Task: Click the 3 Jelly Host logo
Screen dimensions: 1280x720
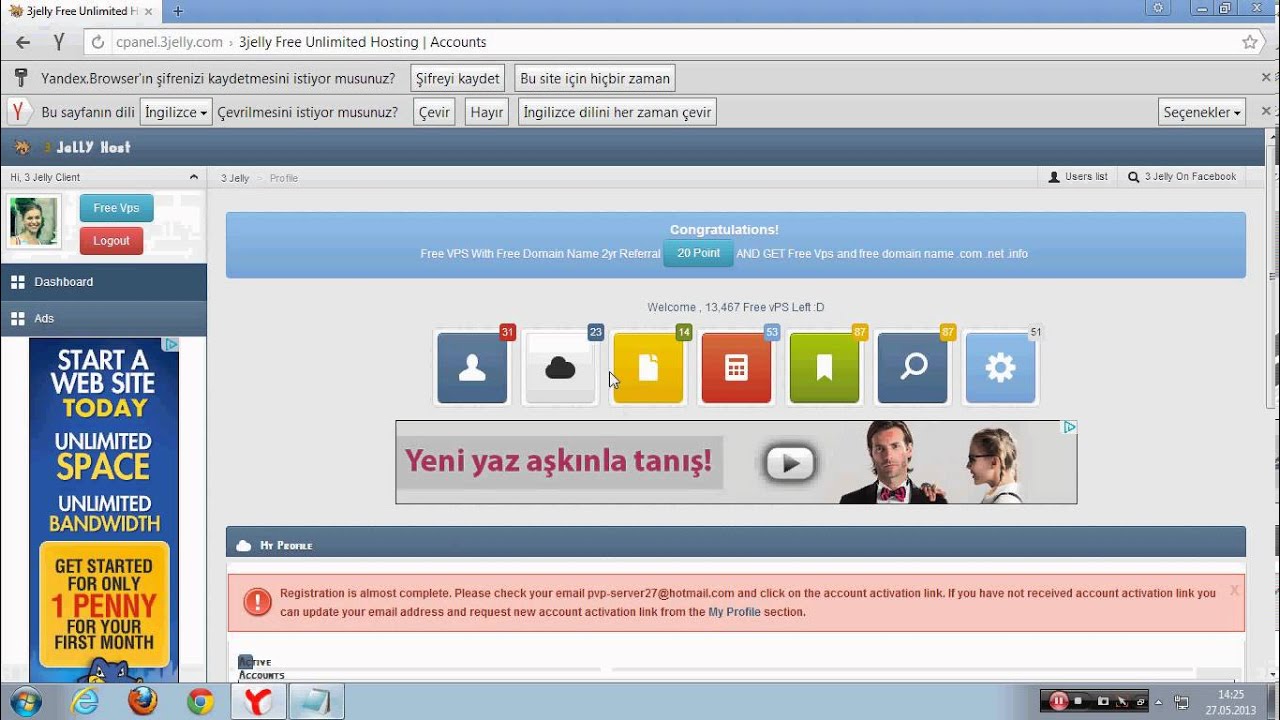Action: [74, 147]
